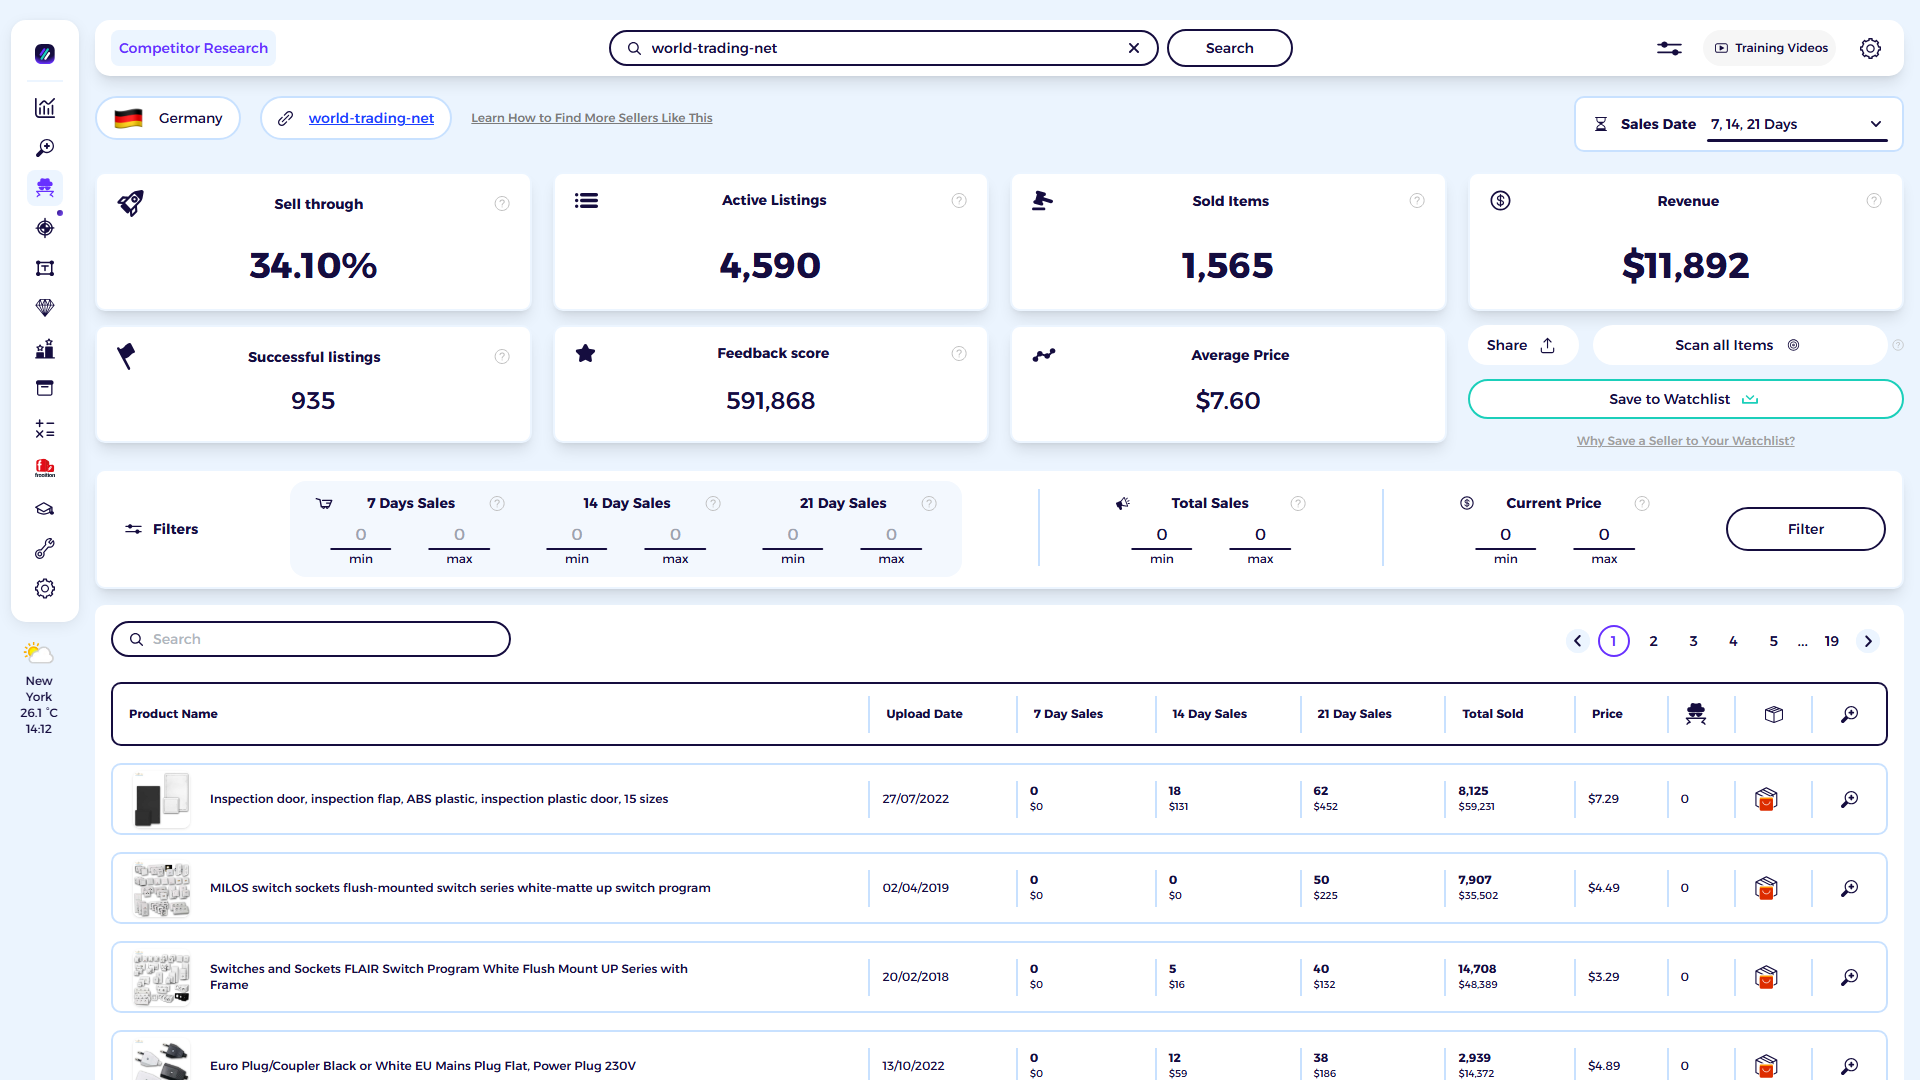Open the archive box sidebar icon
The image size is (1920, 1080).
coord(45,388)
